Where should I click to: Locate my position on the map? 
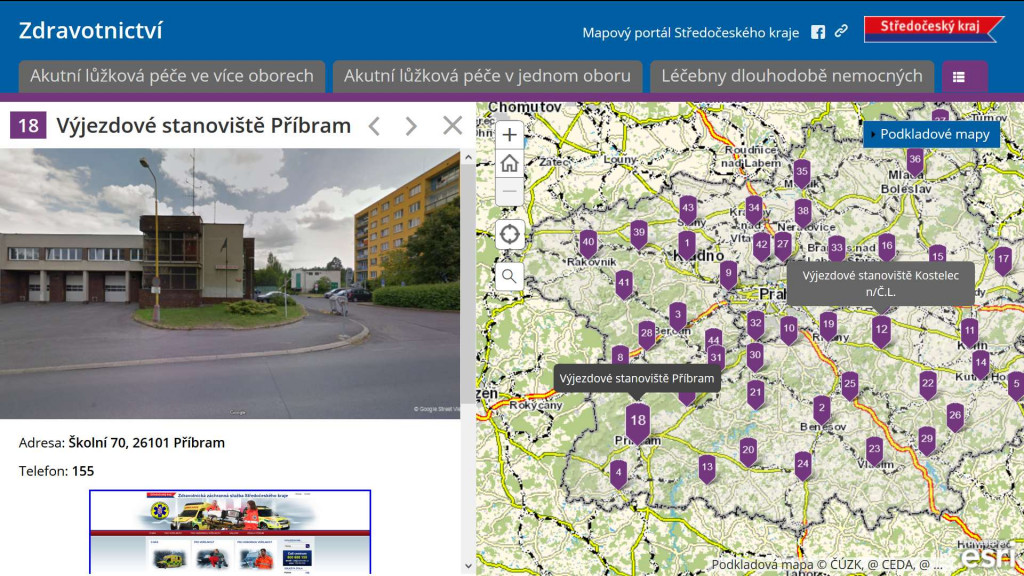[509, 234]
